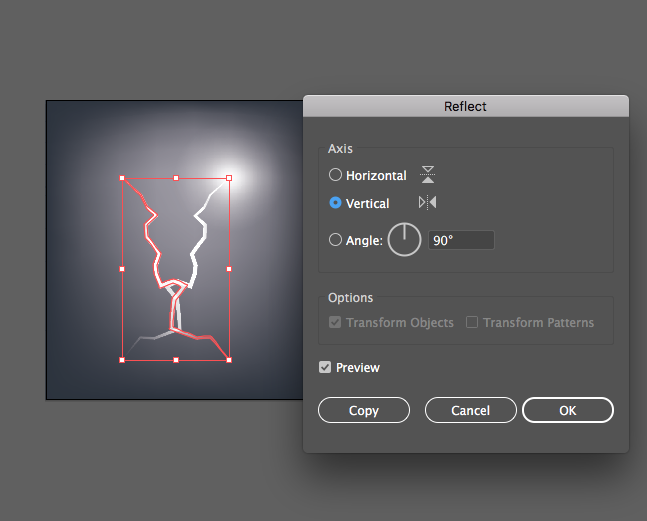Confirm reflection with OK button
The width and height of the screenshot is (647, 521).
568,410
